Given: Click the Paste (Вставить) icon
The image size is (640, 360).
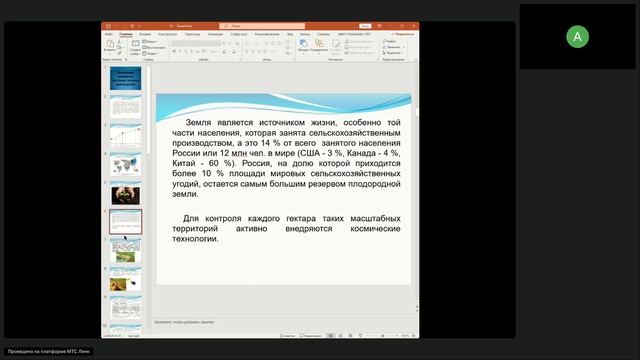Looking at the screenshot, I should point(110,44).
